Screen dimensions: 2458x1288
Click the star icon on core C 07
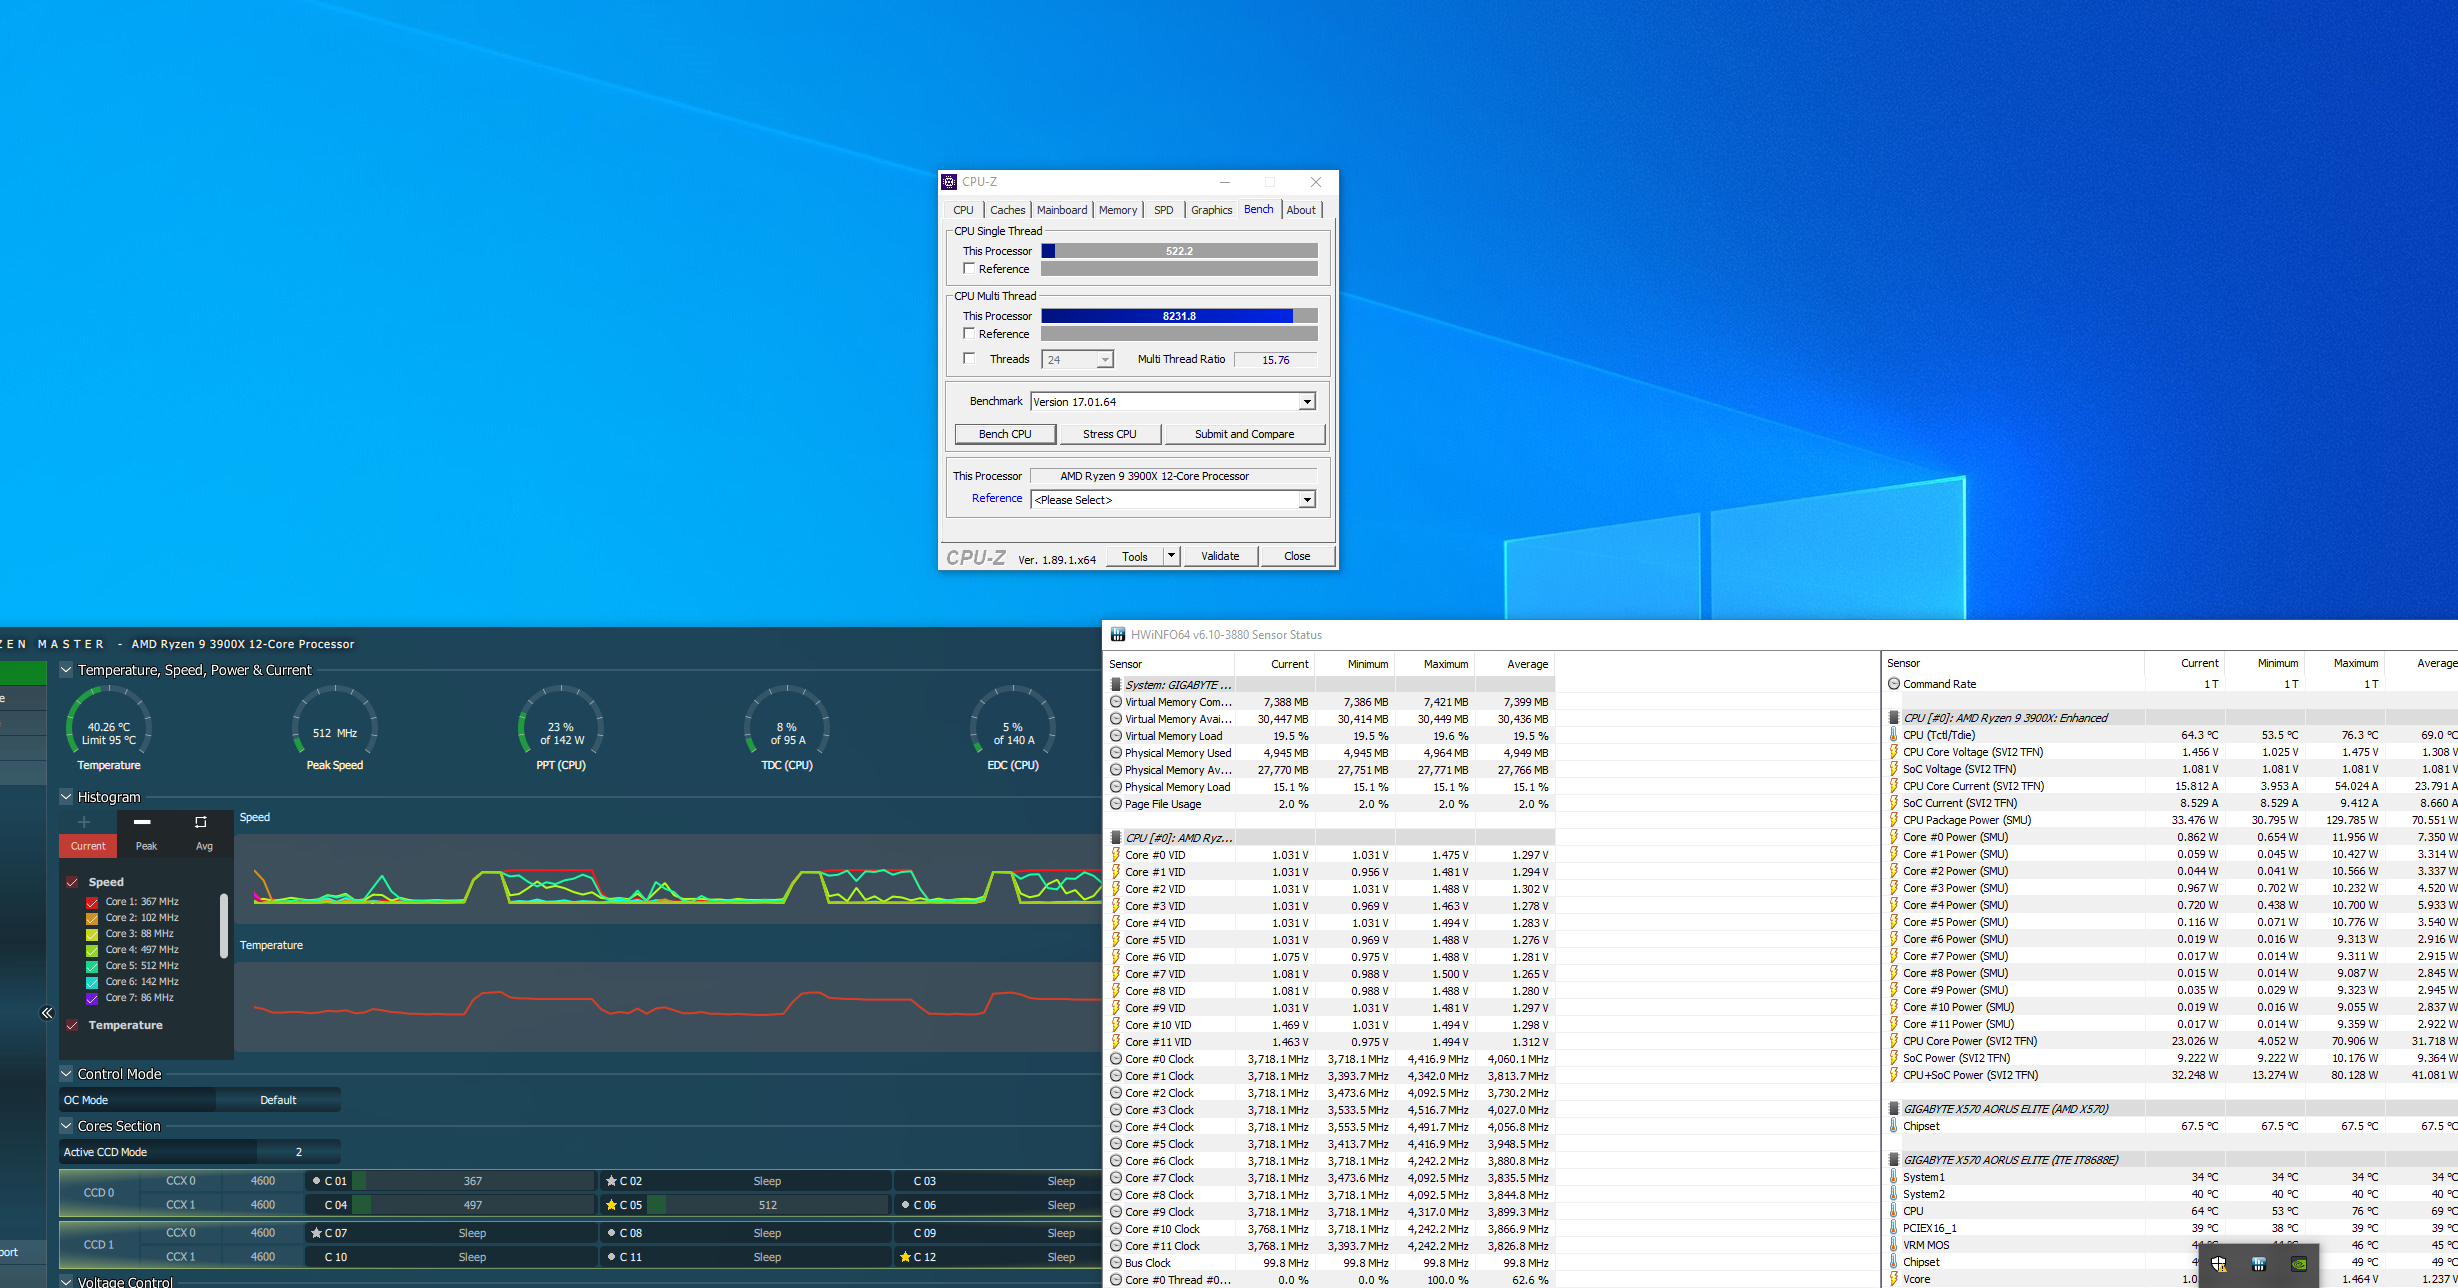coord(316,1233)
